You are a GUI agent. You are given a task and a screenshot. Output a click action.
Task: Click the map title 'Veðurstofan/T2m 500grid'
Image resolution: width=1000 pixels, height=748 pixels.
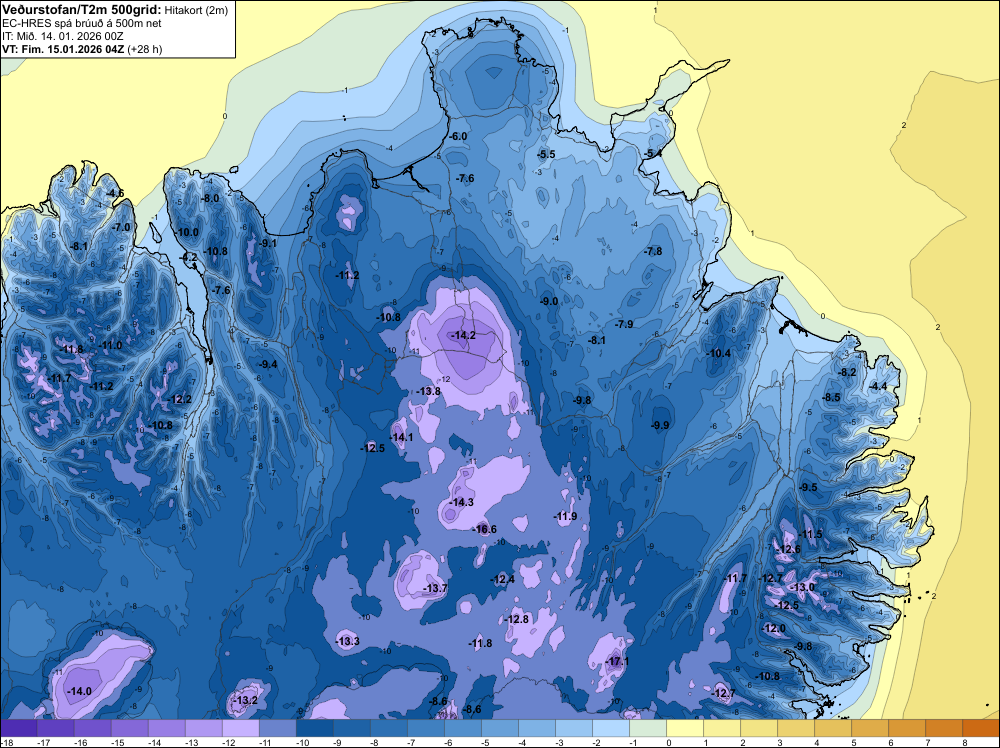[80, 10]
